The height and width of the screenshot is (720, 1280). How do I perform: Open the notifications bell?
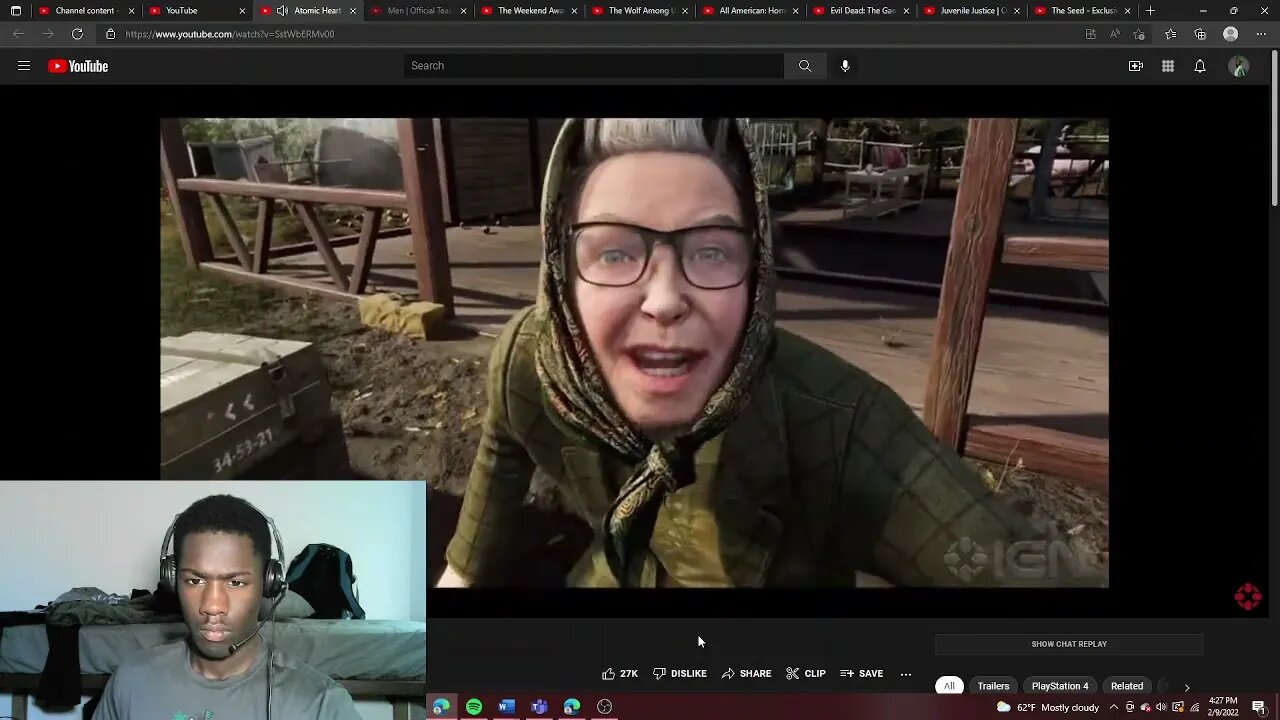[1200, 66]
